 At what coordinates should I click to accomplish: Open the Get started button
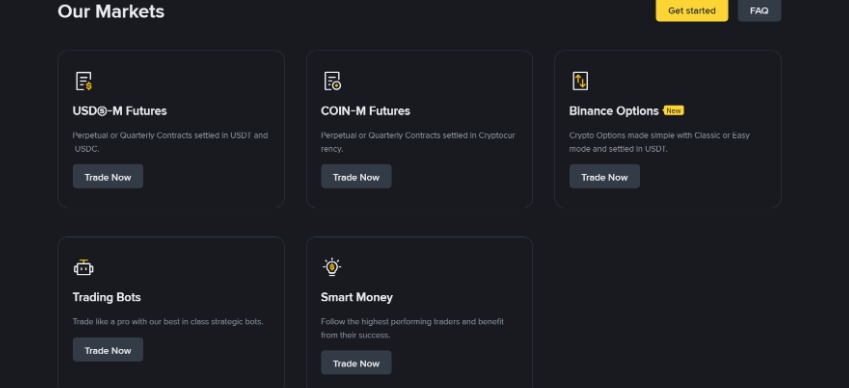(x=691, y=10)
